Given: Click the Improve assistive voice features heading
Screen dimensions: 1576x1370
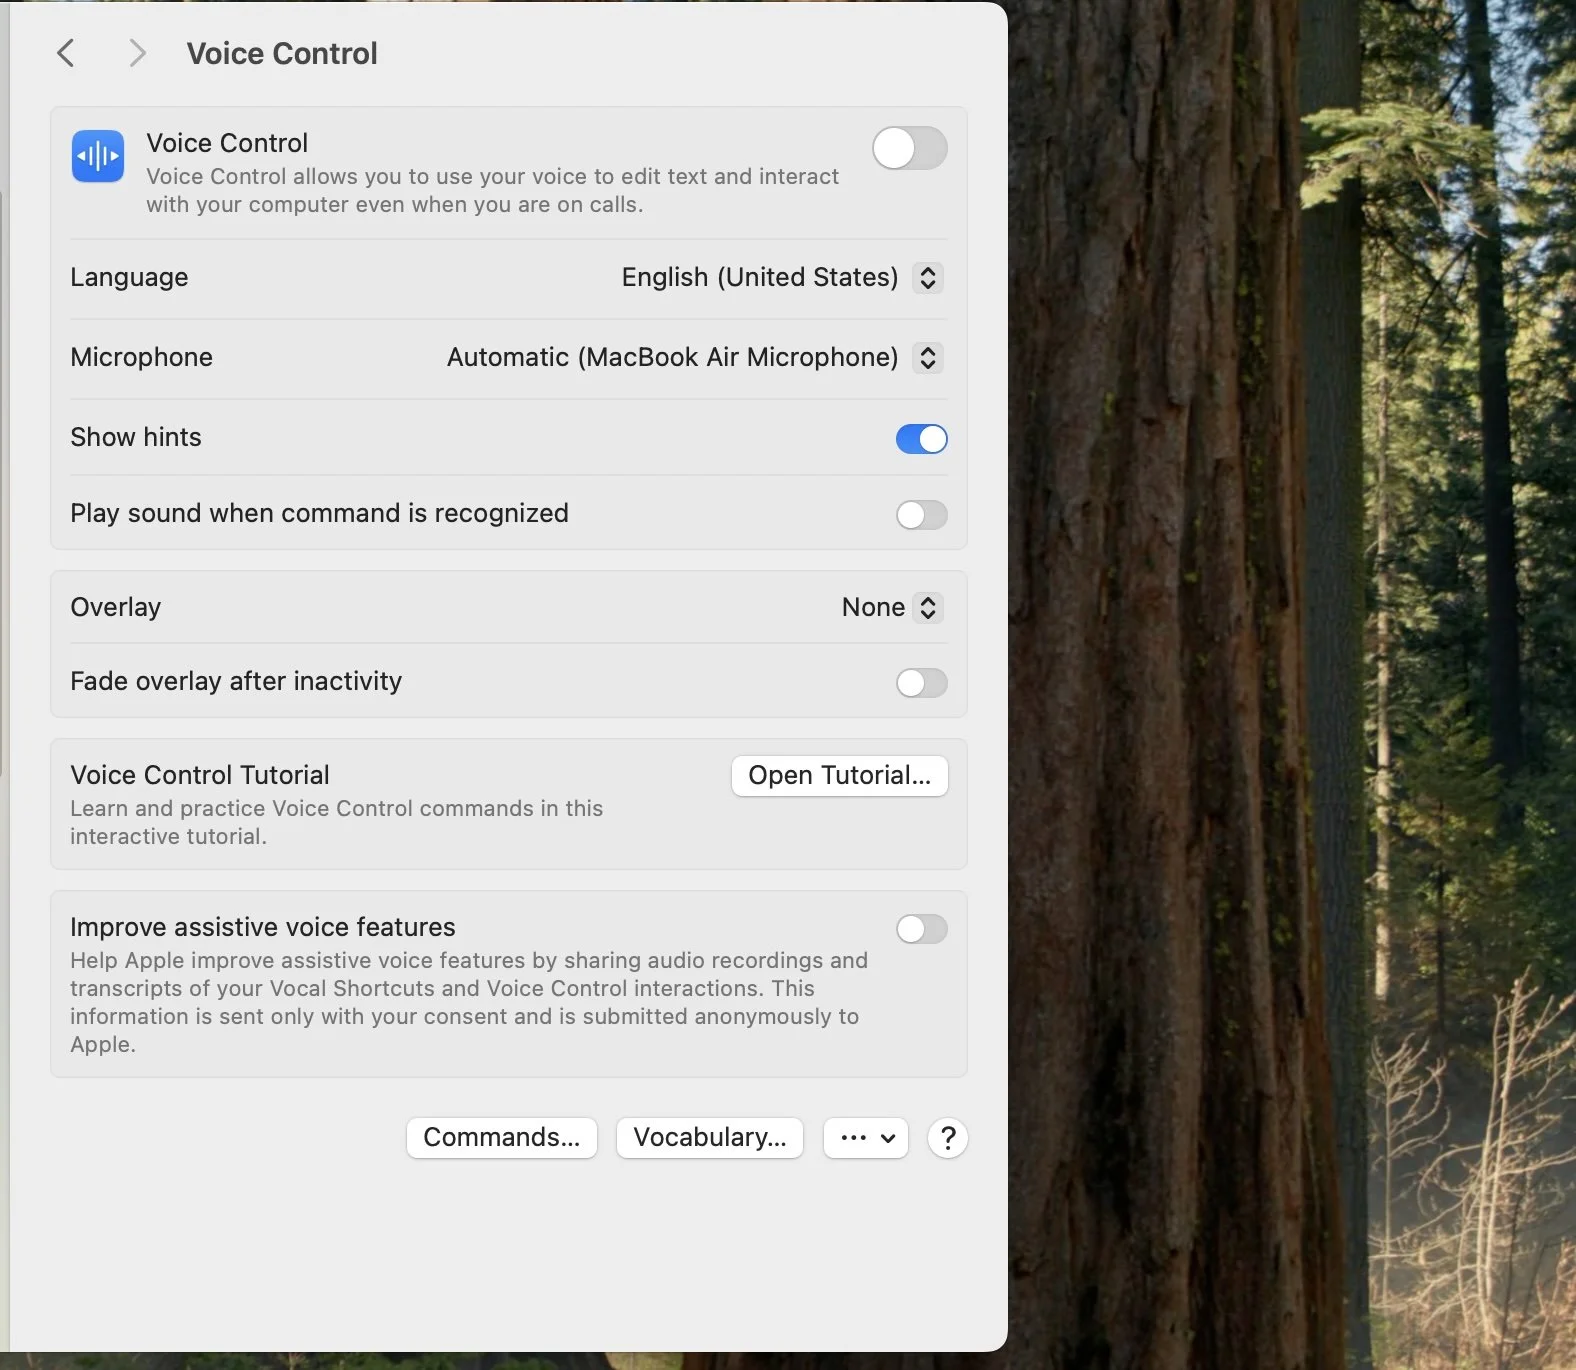Looking at the screenshot, I should [263, 927].
